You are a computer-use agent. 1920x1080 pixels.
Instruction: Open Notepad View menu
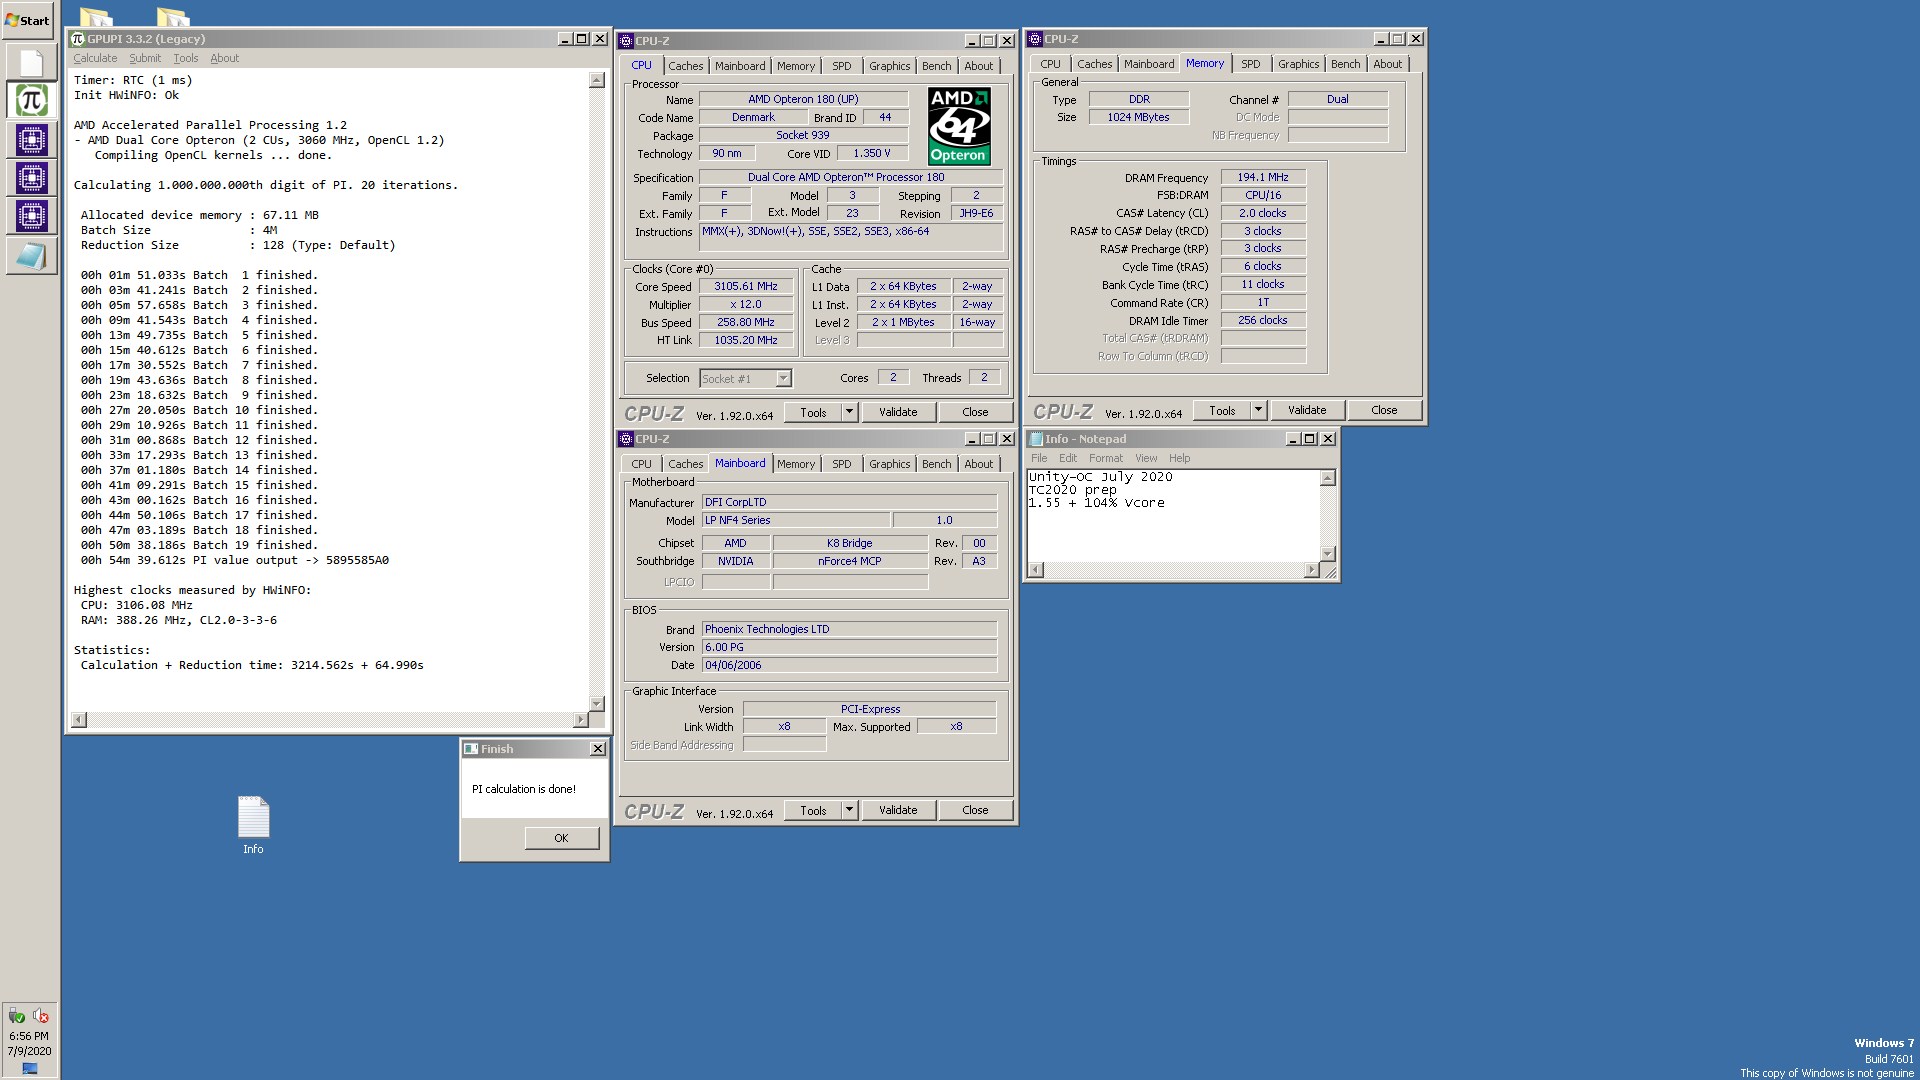click(x=1146, y=458)
